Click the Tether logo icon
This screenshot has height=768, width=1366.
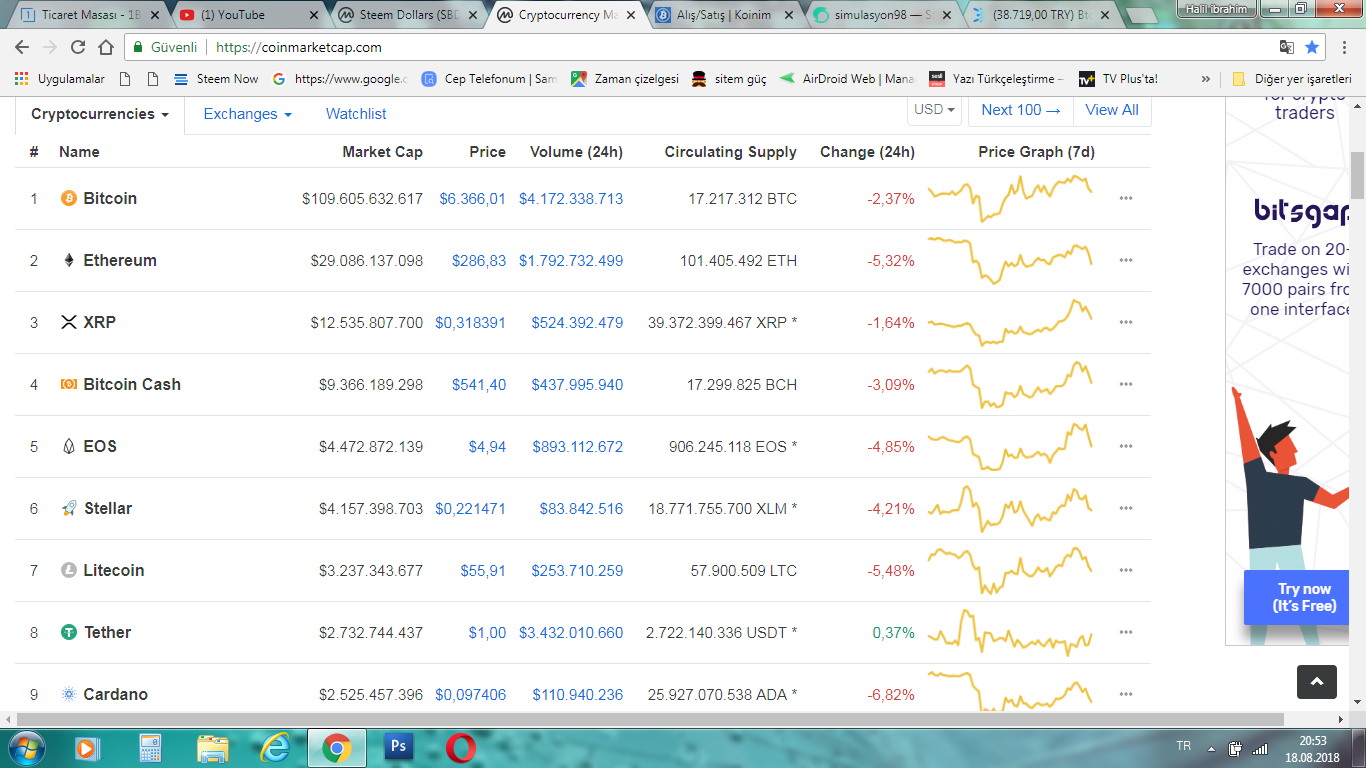tap(69, 632)
